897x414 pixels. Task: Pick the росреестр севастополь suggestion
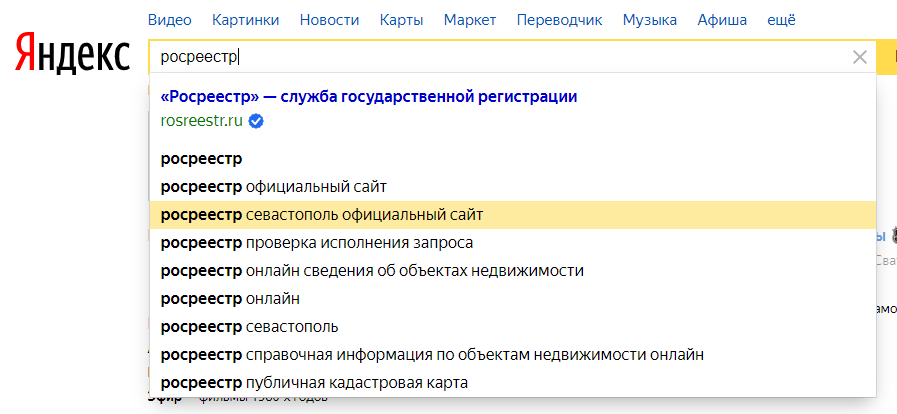click(x=513, y=327)
